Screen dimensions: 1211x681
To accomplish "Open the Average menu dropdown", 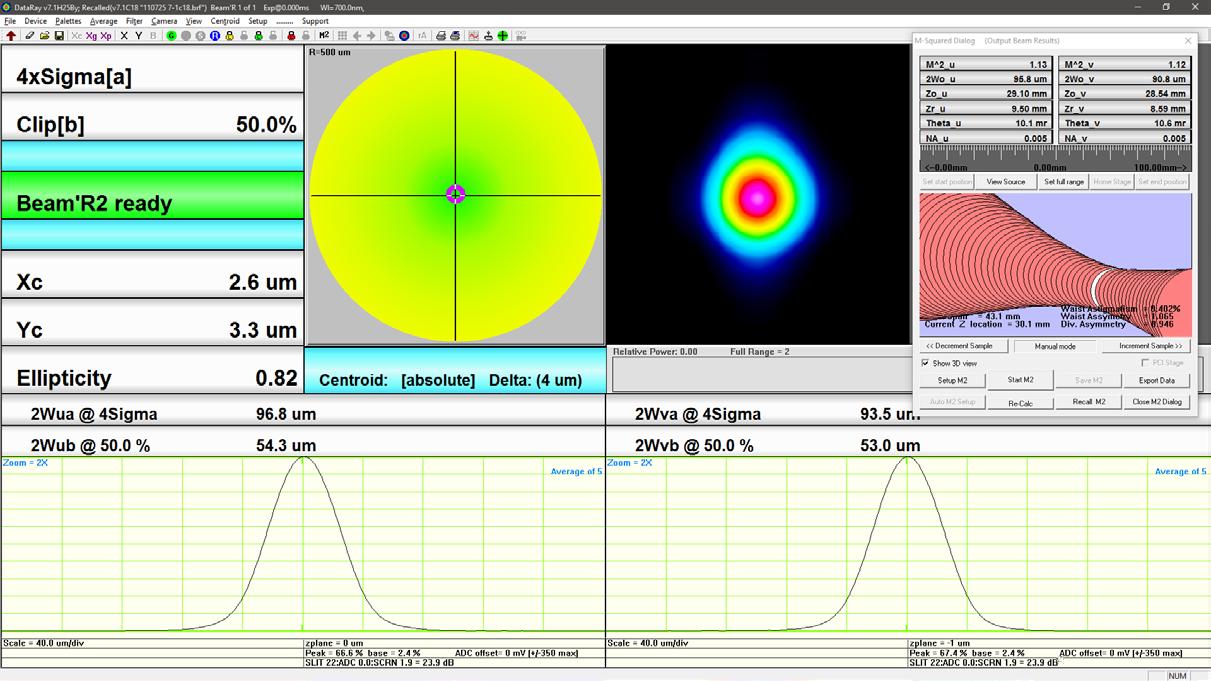I will click(103, 21).
